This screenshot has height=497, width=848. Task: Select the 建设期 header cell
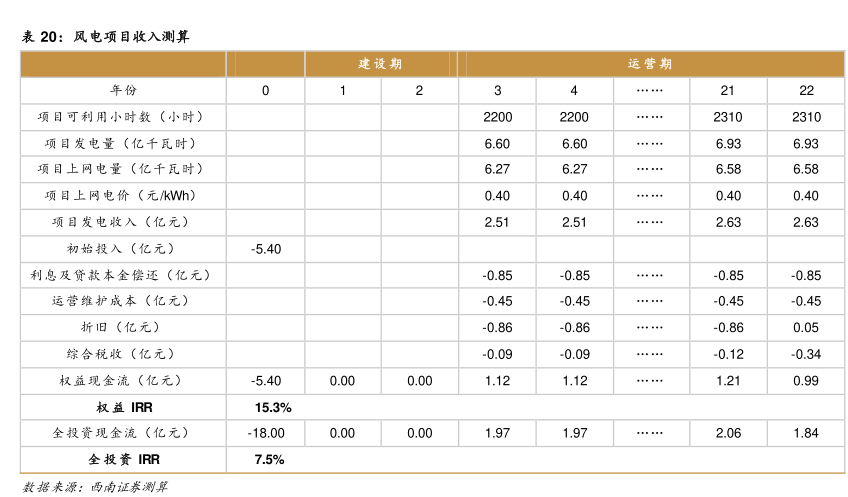click(381, 64)
